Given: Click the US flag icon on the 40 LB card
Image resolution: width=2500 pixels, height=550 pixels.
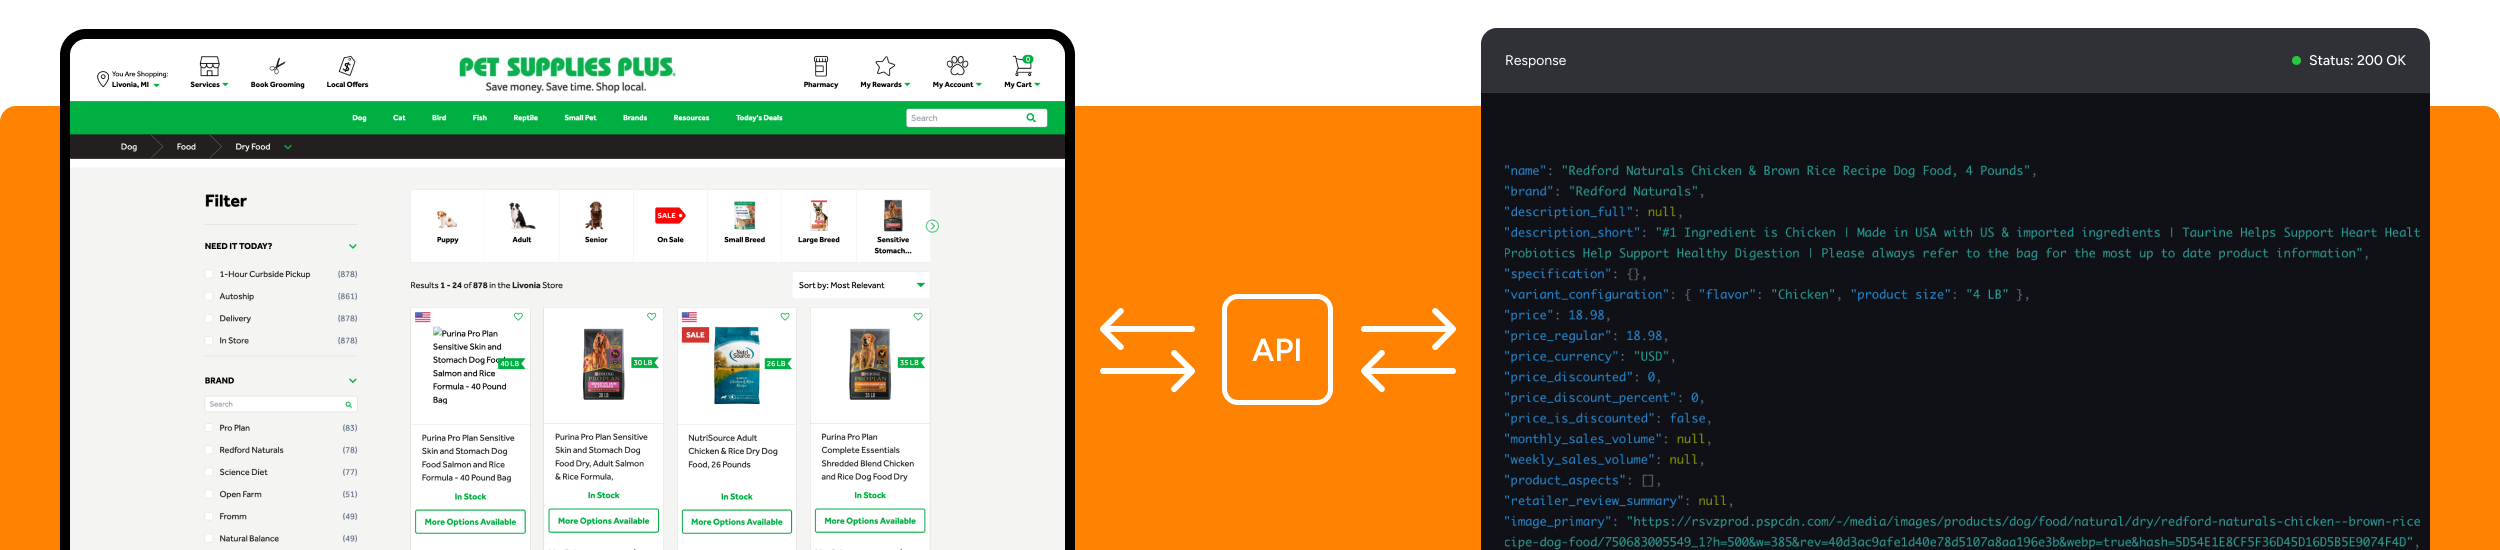Looking at the screenshot, I should 423,317.
